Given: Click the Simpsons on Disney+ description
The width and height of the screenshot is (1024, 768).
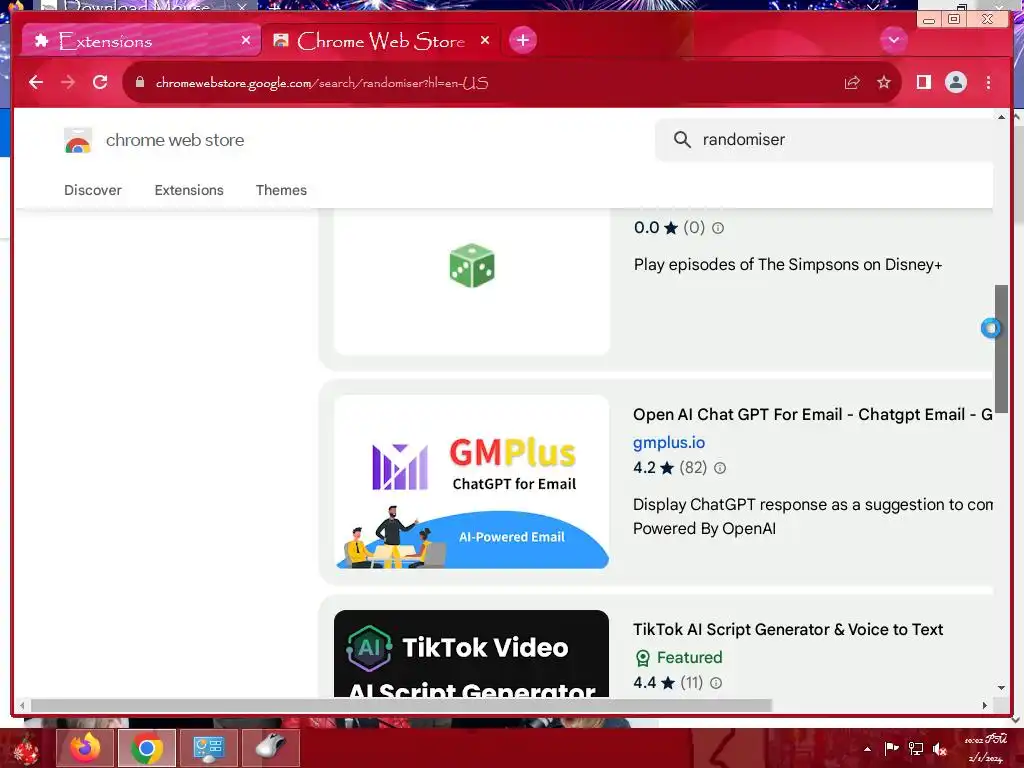Looking at the screenshot, I should [x=788, y=264].
